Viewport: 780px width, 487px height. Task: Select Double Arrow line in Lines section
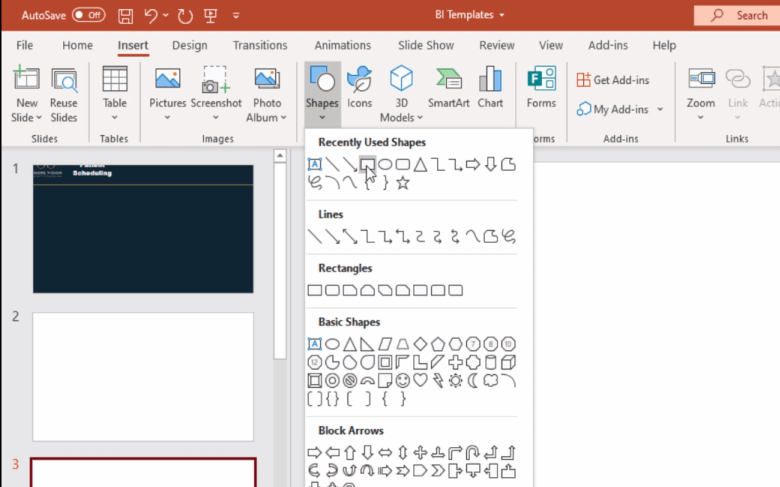click(350, 236)
